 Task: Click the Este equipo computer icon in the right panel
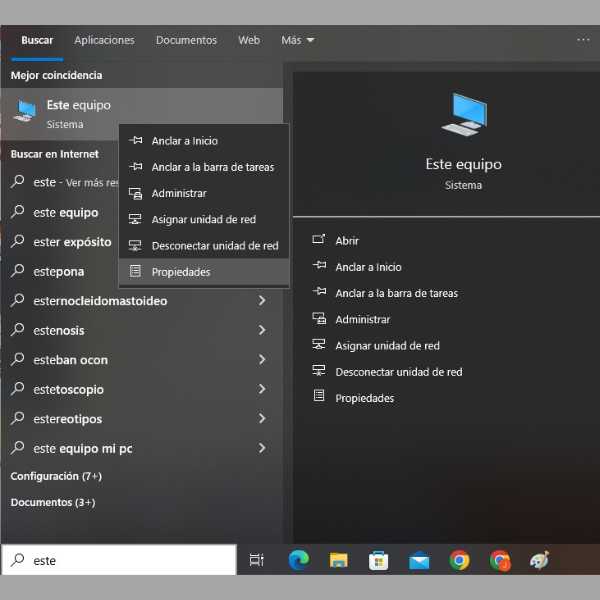tap(463, 114)
